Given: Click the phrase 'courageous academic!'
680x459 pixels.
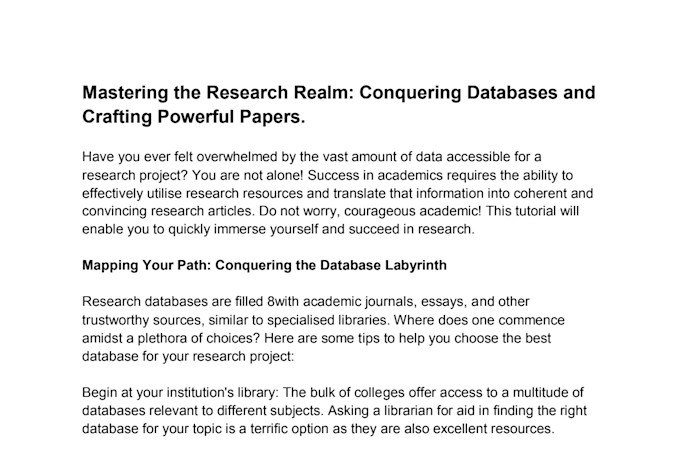Looking at the screenshot, I should [x=412, y=211].
